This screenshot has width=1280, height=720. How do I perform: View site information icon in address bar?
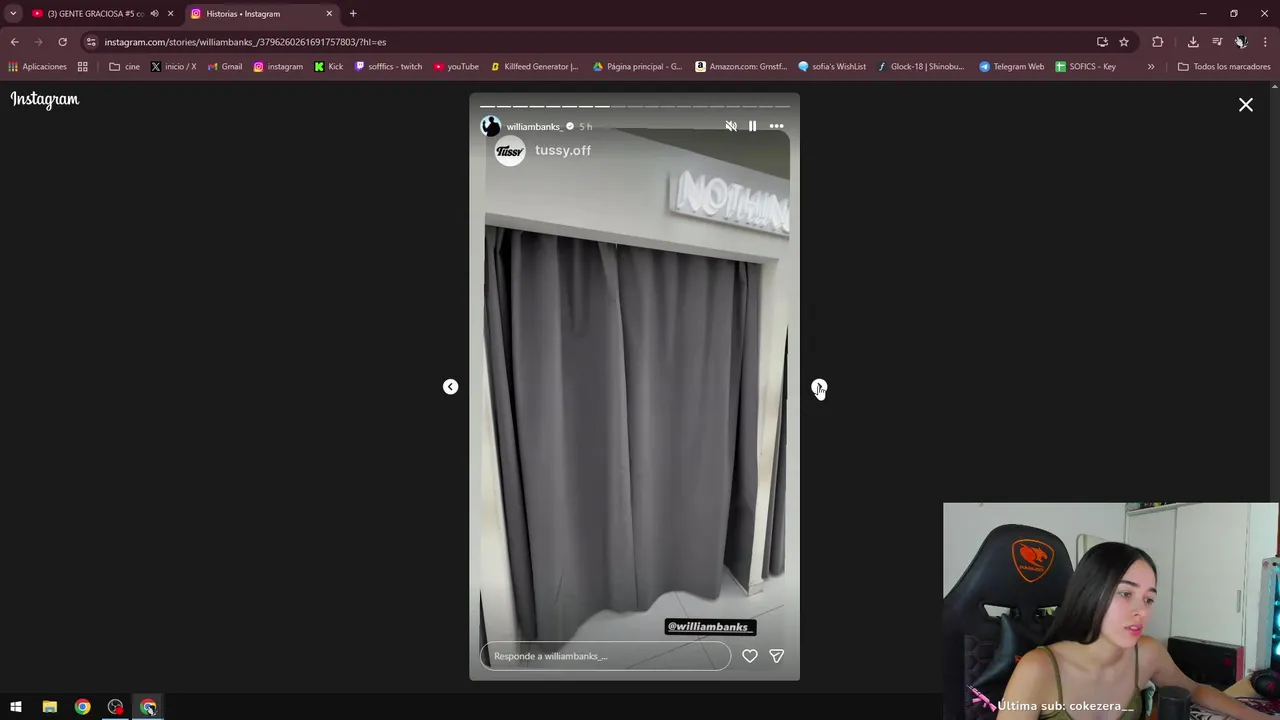click(x=91, y=42)
